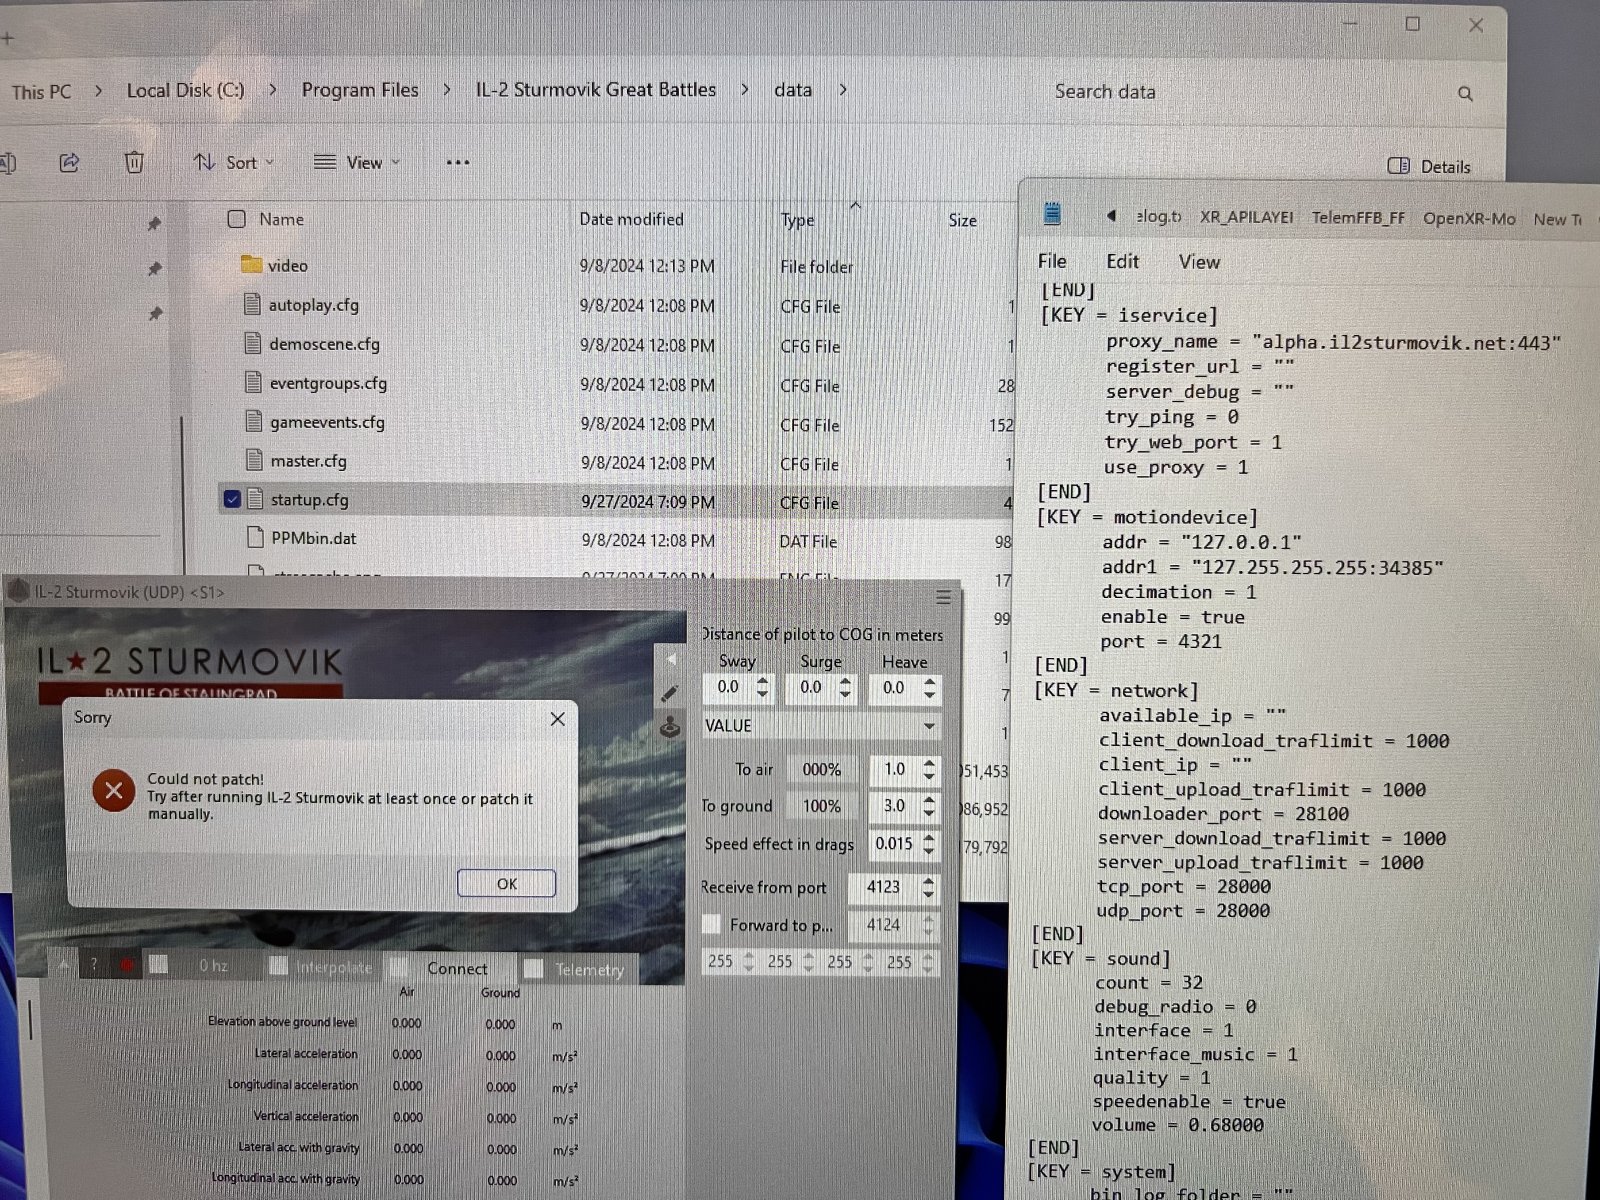Image resolution: width=1600 pixels, height=1200 pixels.
Task: Toggle the Telemetry checkbox
Action: 533,969
